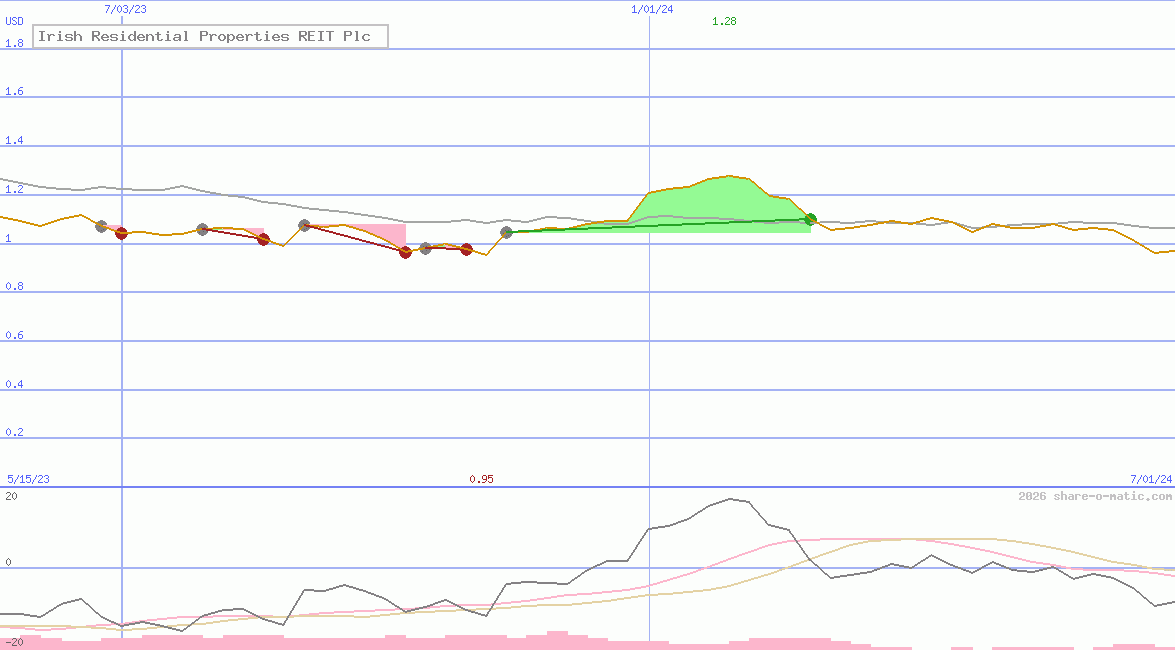Click the red 0.95 low value
Image resolution: width=1175 pixels, height=650 pixels.
(481, 479)
